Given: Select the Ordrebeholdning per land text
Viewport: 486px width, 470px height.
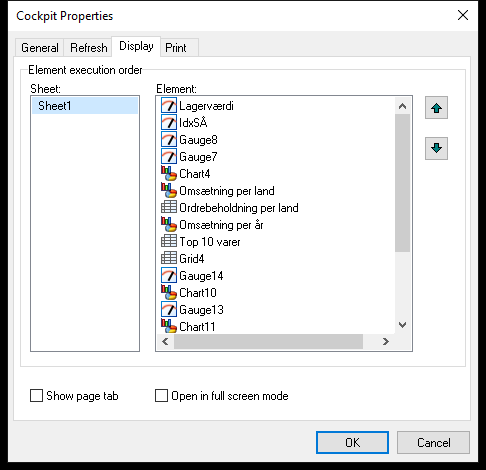Looking at the screenshot, I should click(239, 208).
